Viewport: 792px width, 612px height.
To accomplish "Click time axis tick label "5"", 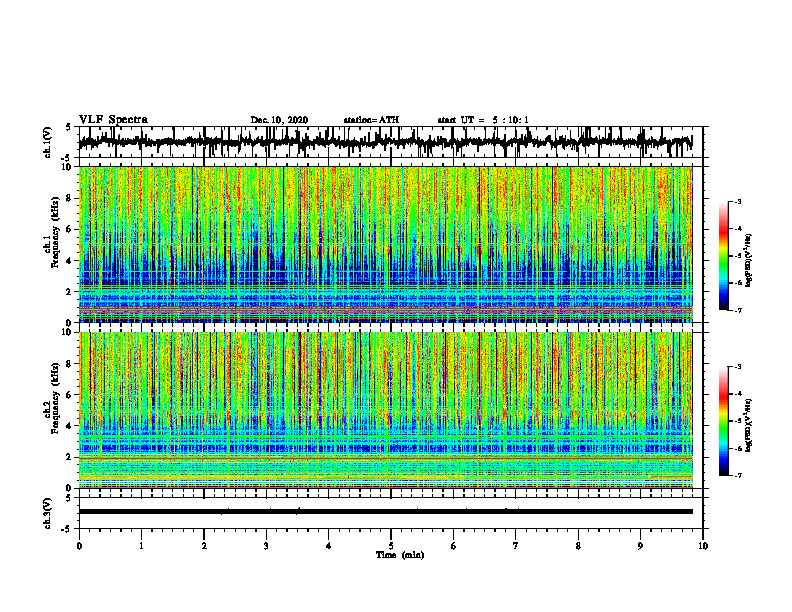I will (391, 546).
